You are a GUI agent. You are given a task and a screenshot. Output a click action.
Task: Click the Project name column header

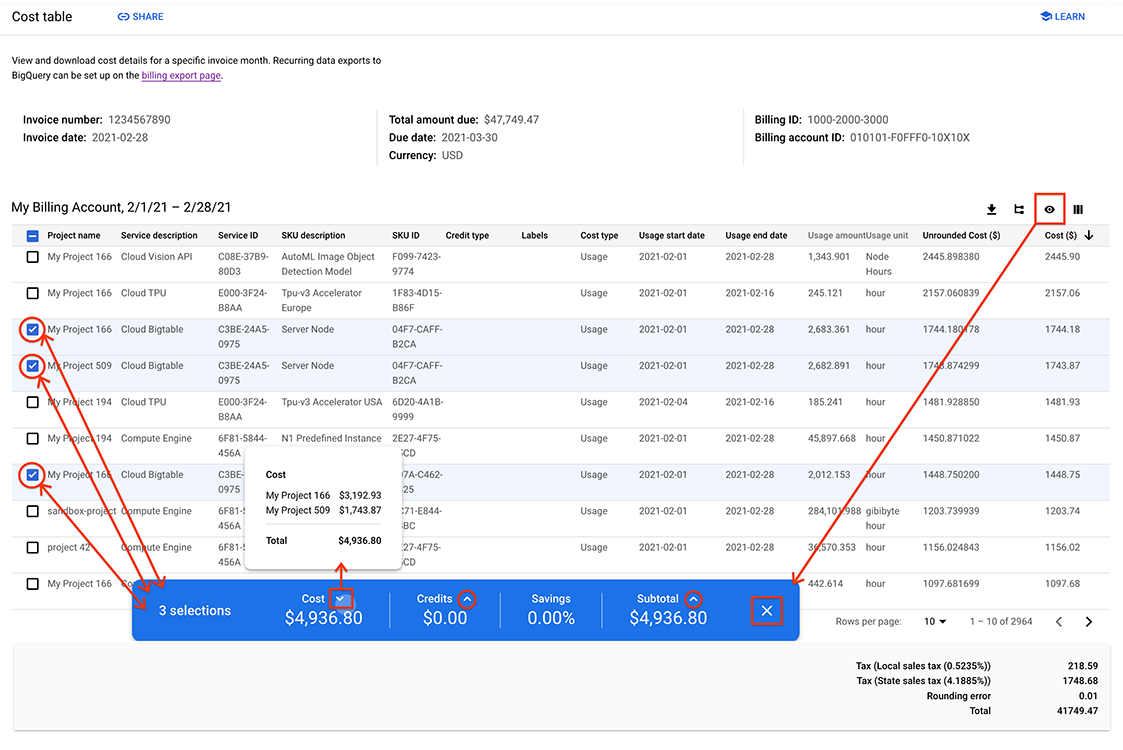(x=74, y=236)
